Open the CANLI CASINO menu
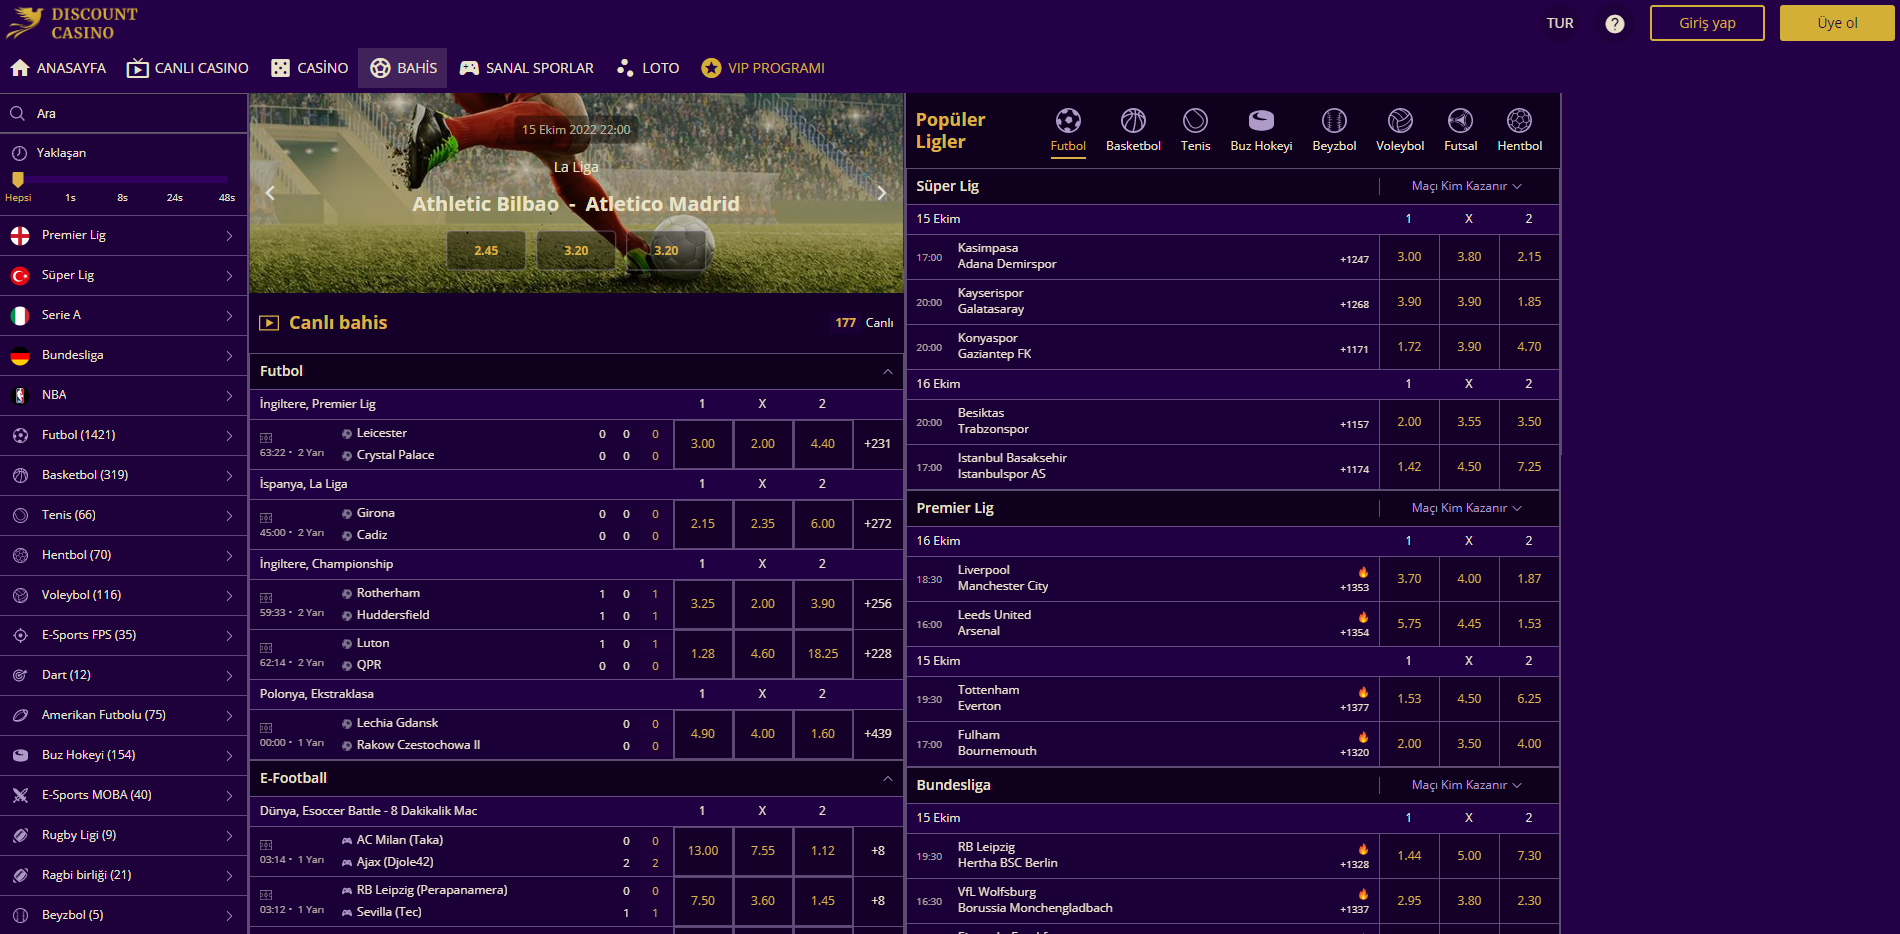1900x934 pixels. (x=187, y=68)
